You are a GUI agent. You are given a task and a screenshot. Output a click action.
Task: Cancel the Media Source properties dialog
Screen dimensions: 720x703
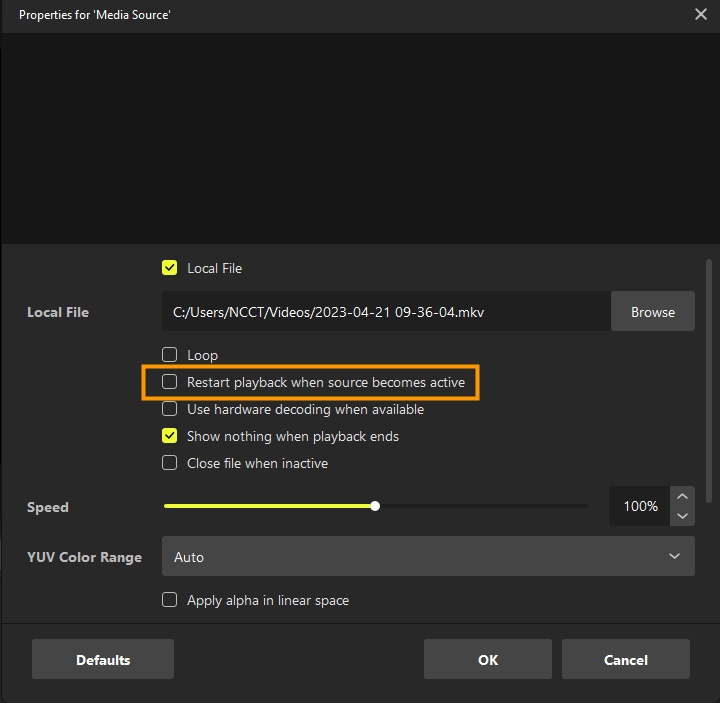625,660
